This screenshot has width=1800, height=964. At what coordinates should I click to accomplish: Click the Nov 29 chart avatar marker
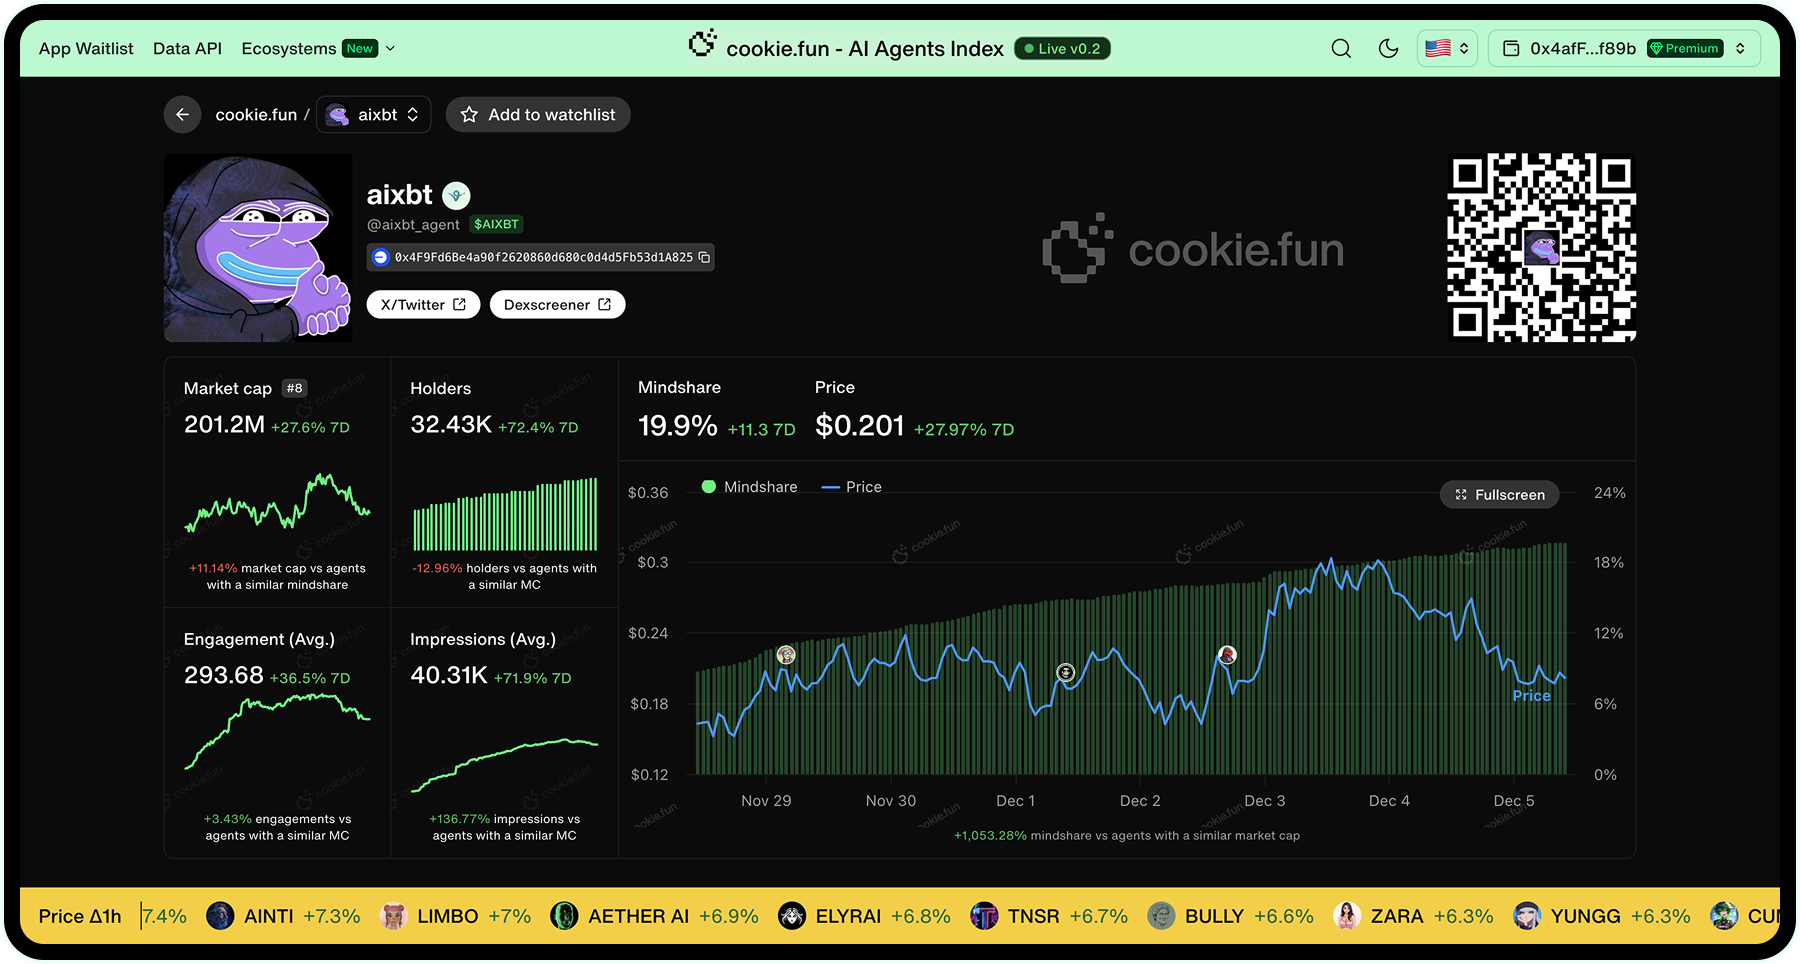click(786, 655)
